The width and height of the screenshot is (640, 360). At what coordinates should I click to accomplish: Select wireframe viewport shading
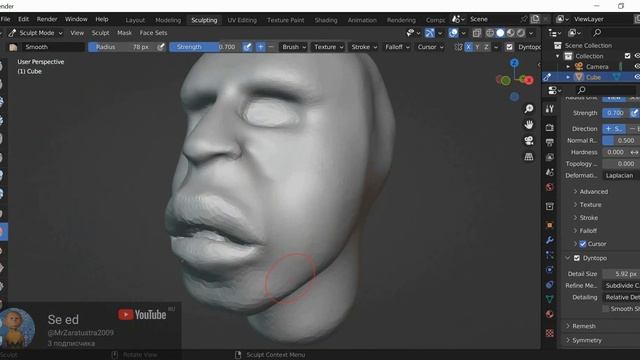tap(490, 33)
